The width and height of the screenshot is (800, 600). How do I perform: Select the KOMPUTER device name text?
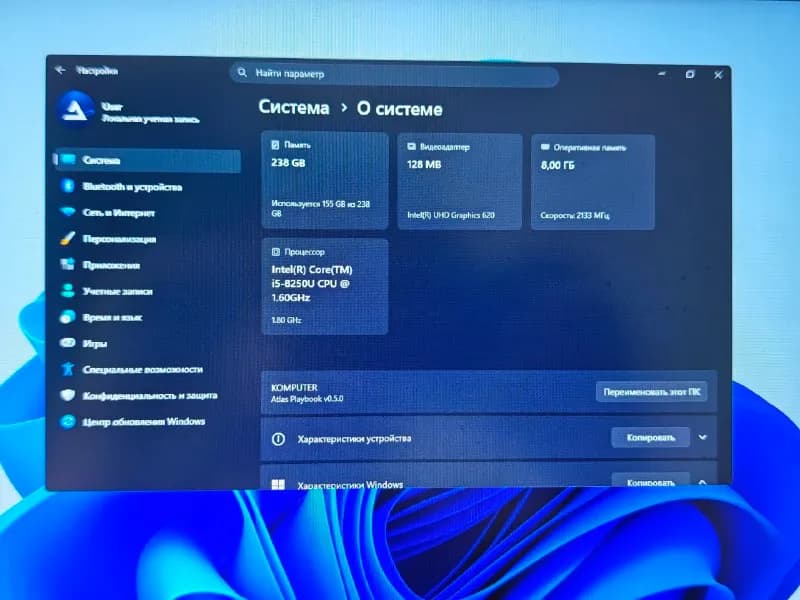click(x=294, y=387)
